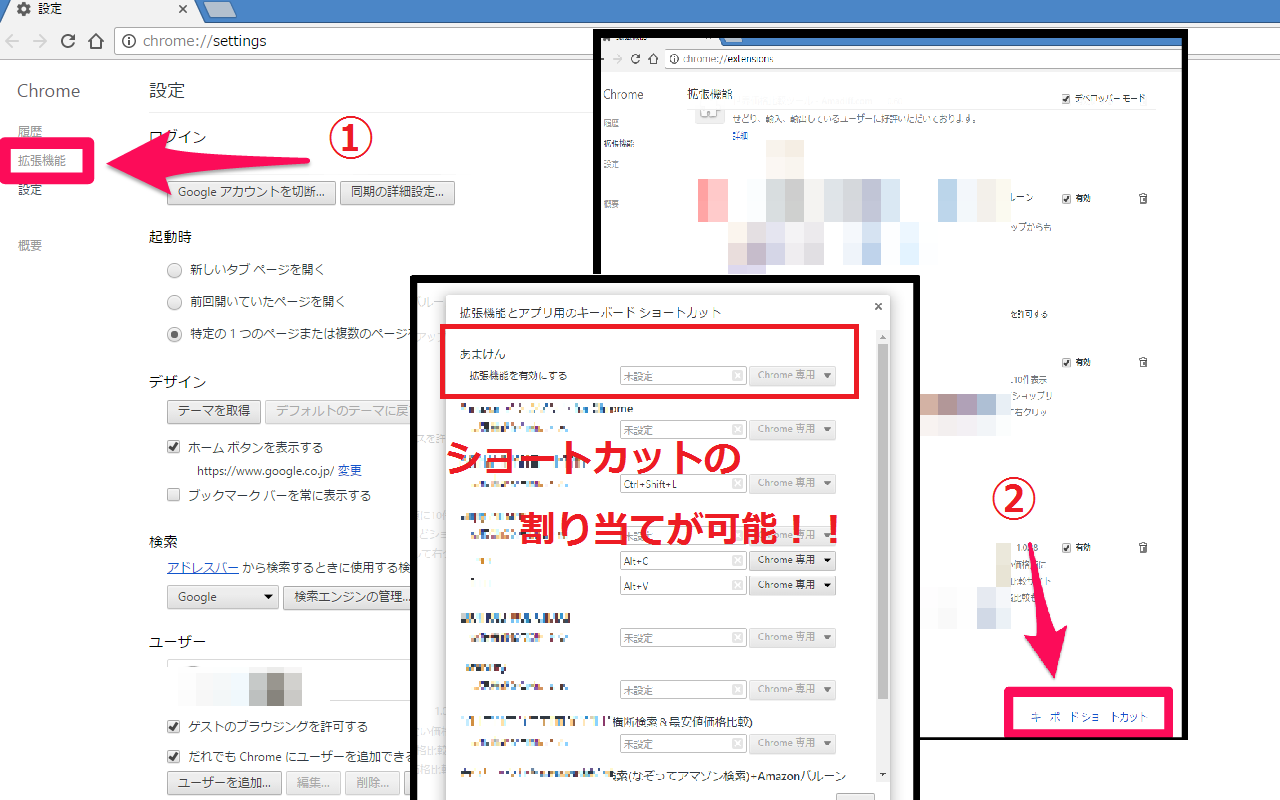Image resolution: width=1280 pixels, height=800 pixels.
Task: Toggle the bottom 有効 checkbox in extensions list
Action: [x=1066, y=547]
